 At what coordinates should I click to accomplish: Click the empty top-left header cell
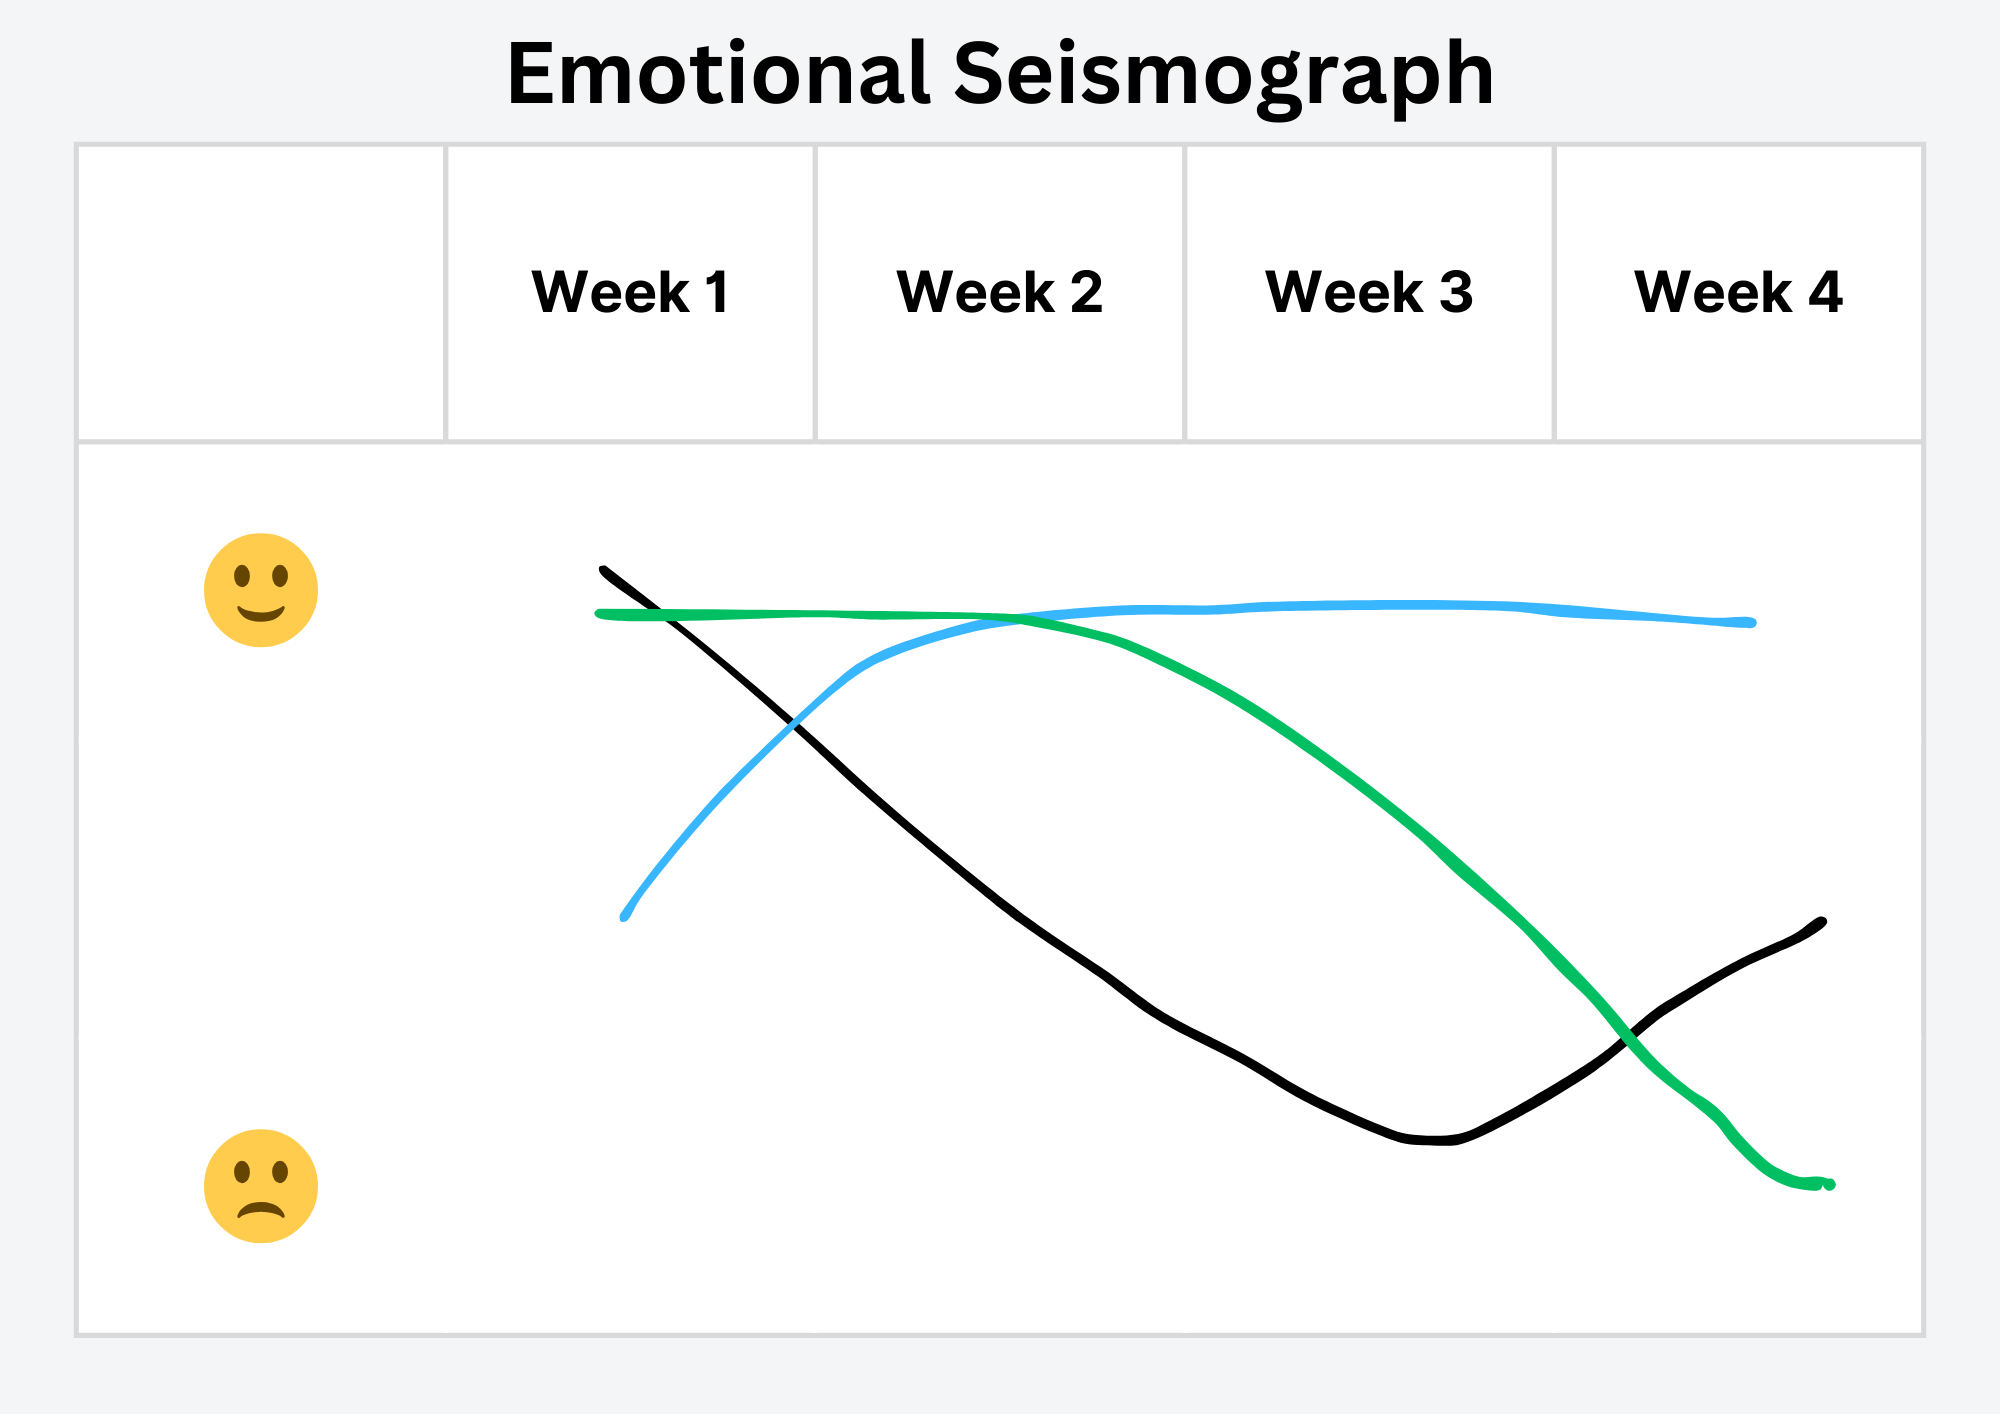click(261, 292)
